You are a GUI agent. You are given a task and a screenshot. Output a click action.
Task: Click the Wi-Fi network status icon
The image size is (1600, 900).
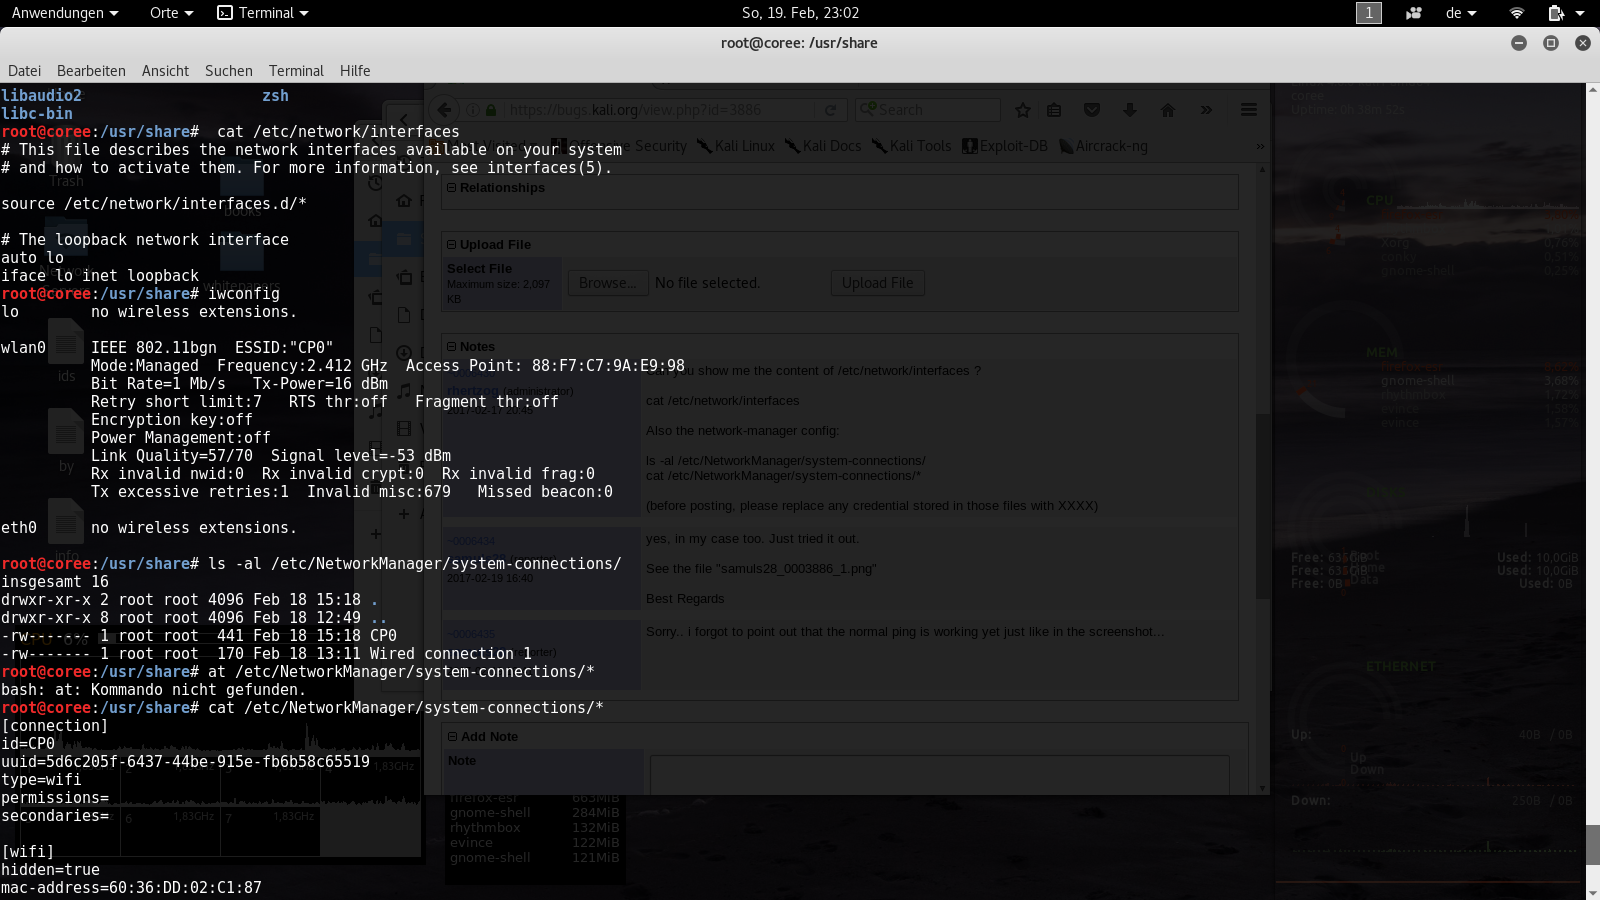[x=1516, y=13]
